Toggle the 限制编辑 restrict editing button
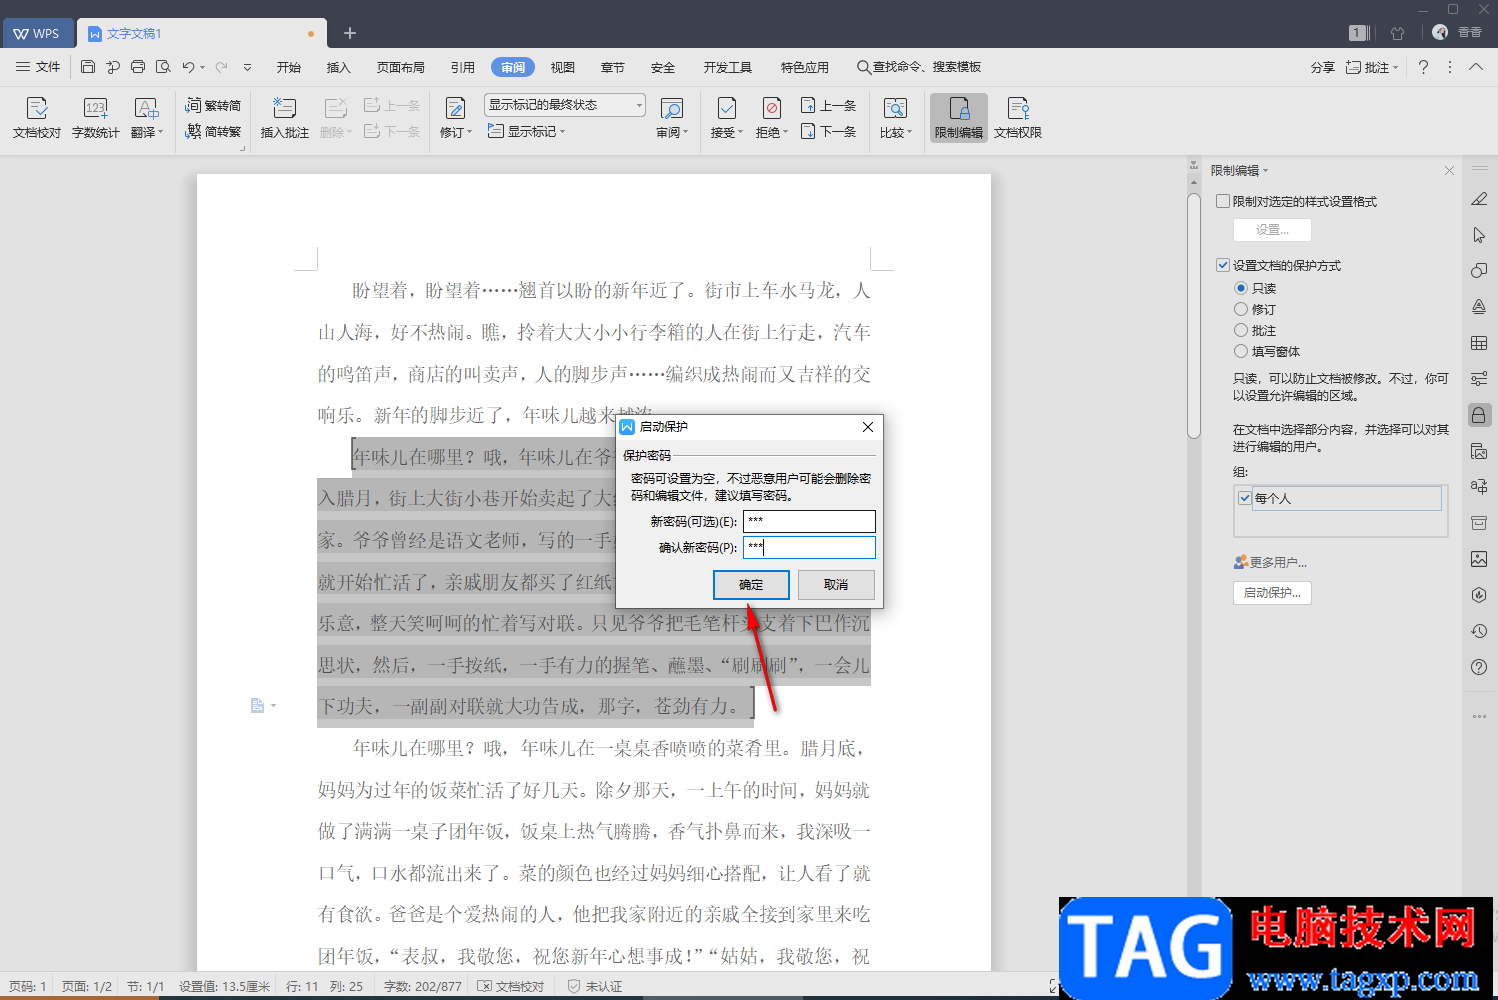Screen dimensions: 1498x1000 tap(959, 118)
